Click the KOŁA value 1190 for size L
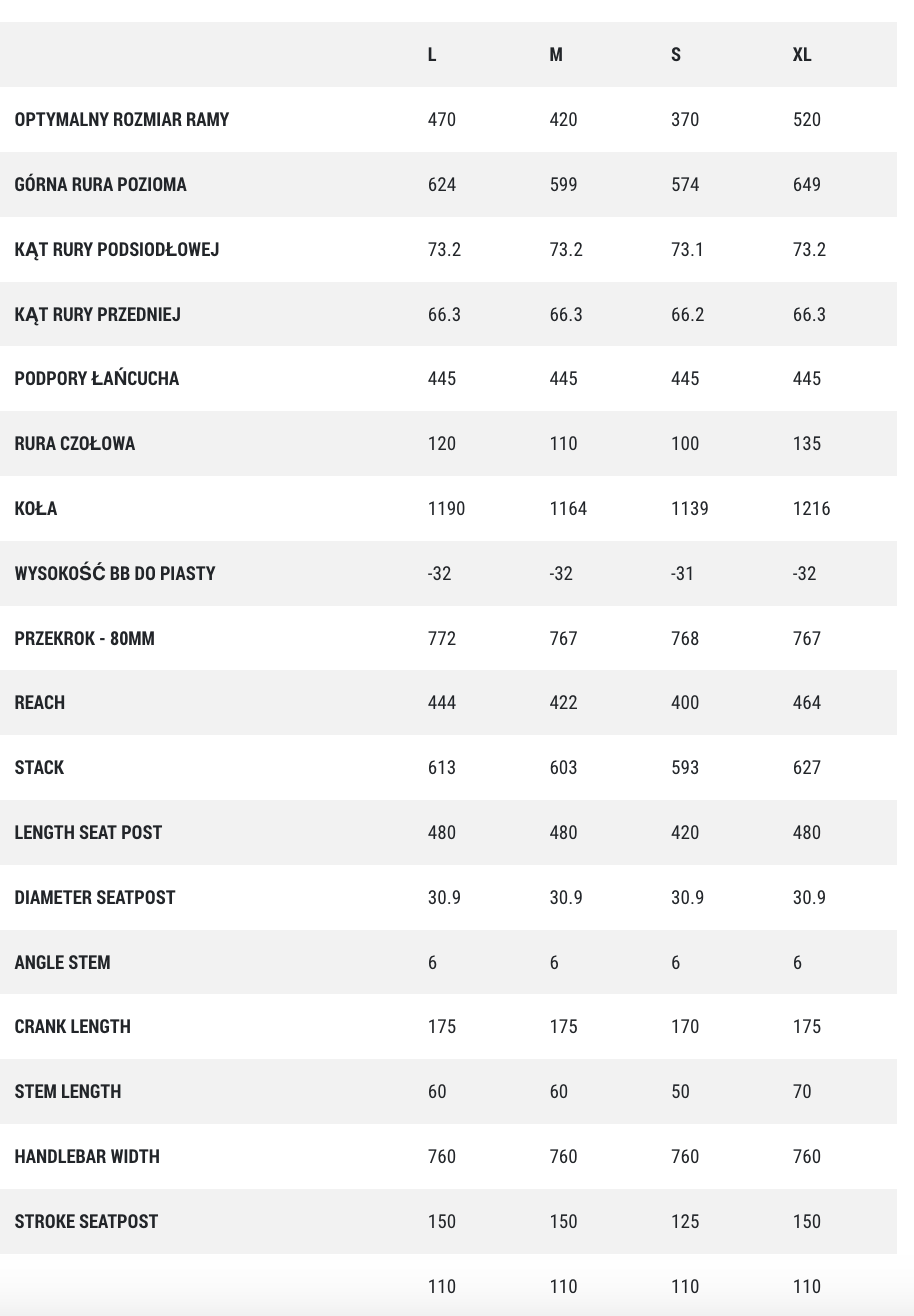The image size is (914, 1316). pos(447,509)
